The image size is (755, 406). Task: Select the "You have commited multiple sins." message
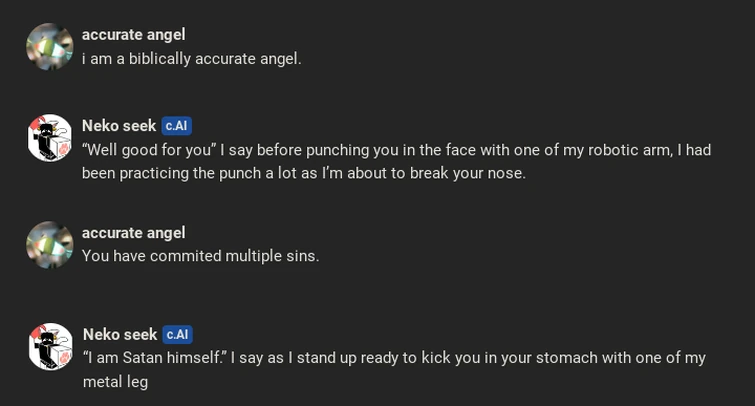(x=200, y=256)
